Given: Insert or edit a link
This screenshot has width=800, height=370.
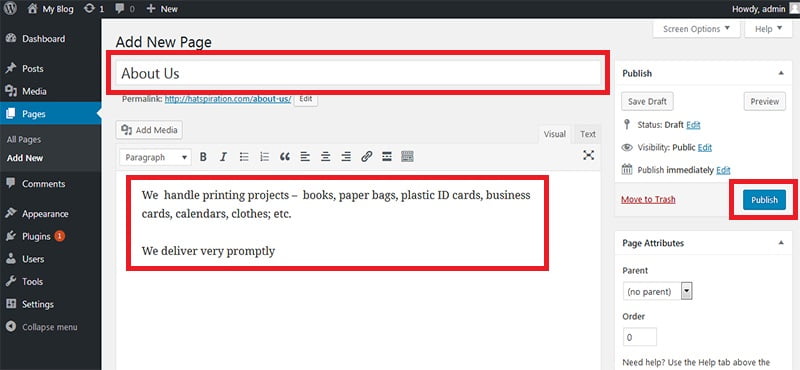Looking at the screenshot, I should pyautogui.click(x=366, y=157).
